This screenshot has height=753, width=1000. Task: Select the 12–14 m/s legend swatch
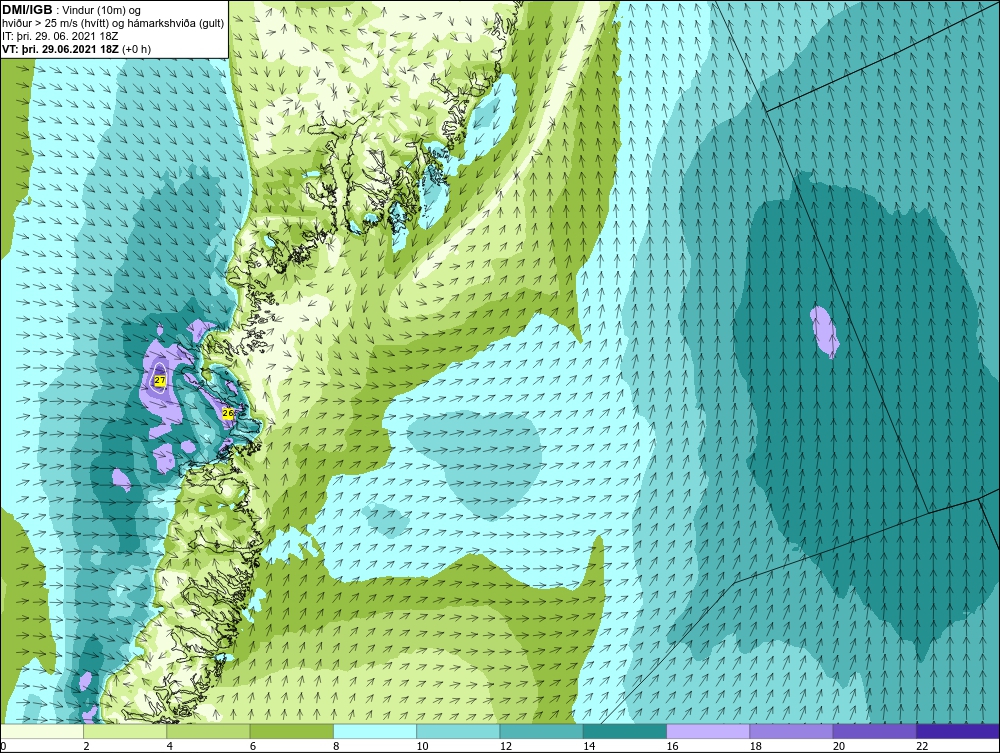(541, 731)
